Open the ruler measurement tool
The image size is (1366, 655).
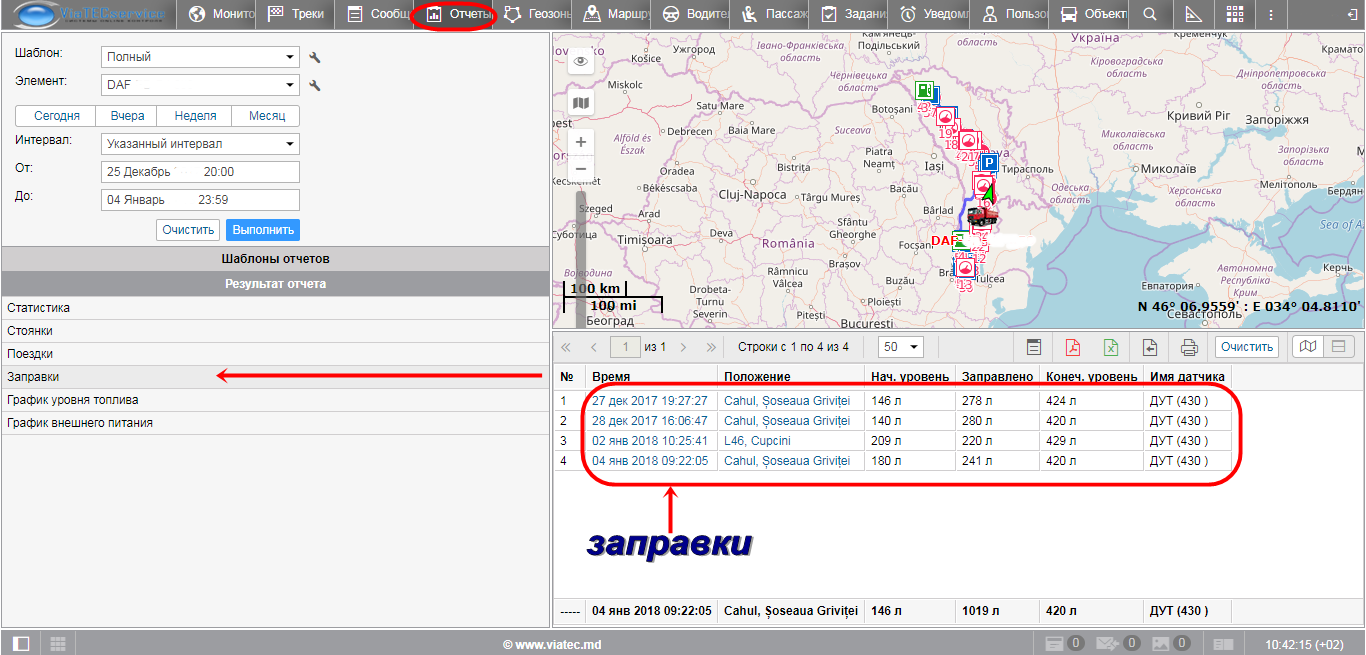tap(1192, 15)
